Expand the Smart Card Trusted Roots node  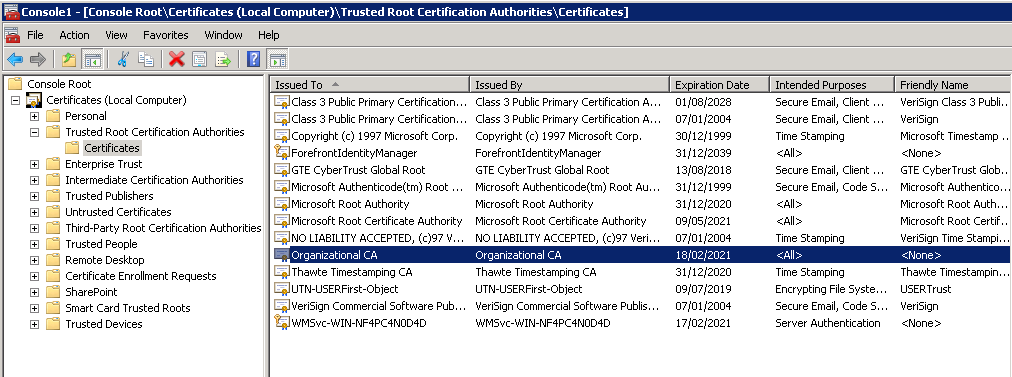(x=34, y=309)
